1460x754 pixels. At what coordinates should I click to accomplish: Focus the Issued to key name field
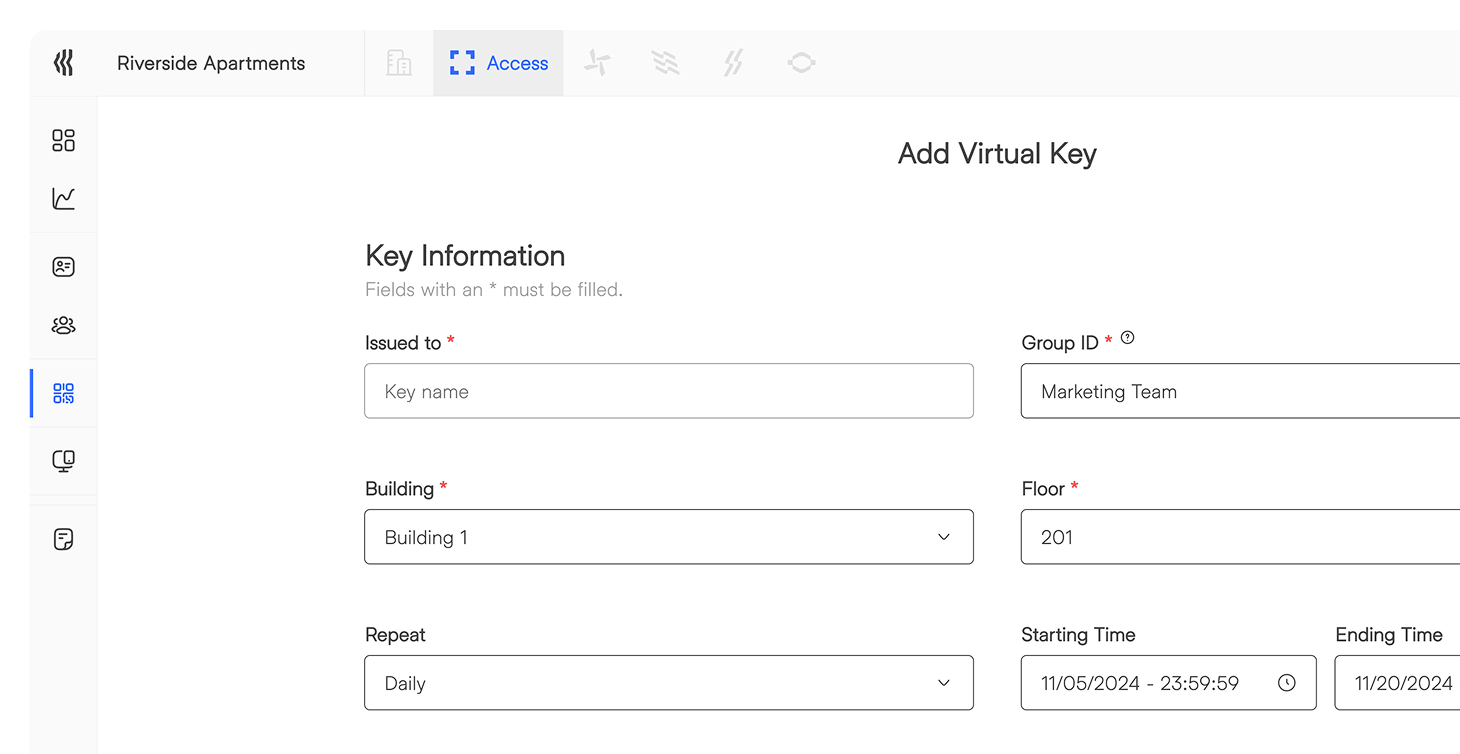669,391
